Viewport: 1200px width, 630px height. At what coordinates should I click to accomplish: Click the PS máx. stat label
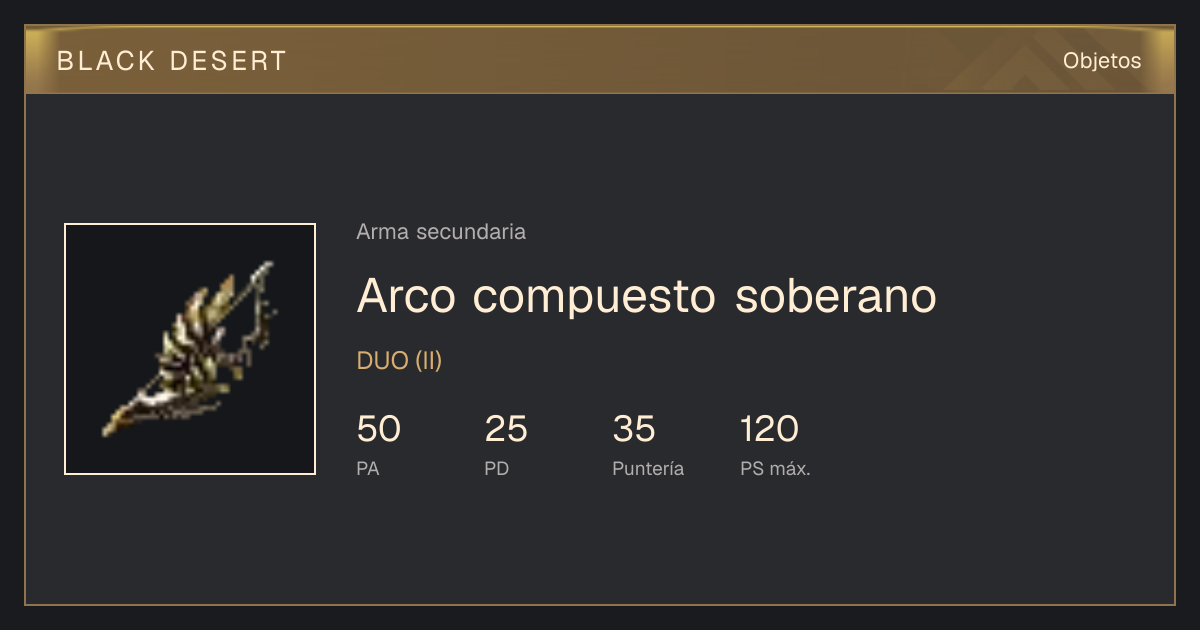coord(775,468)
